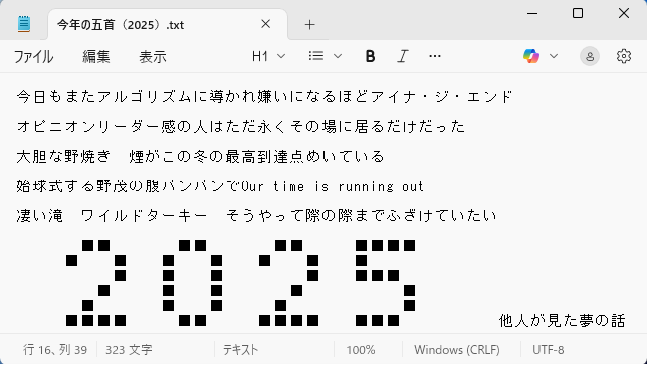Click line starting 凄い滝 ワイルドターキー
This screenshot has width=648, height=365.
[256, 216]
